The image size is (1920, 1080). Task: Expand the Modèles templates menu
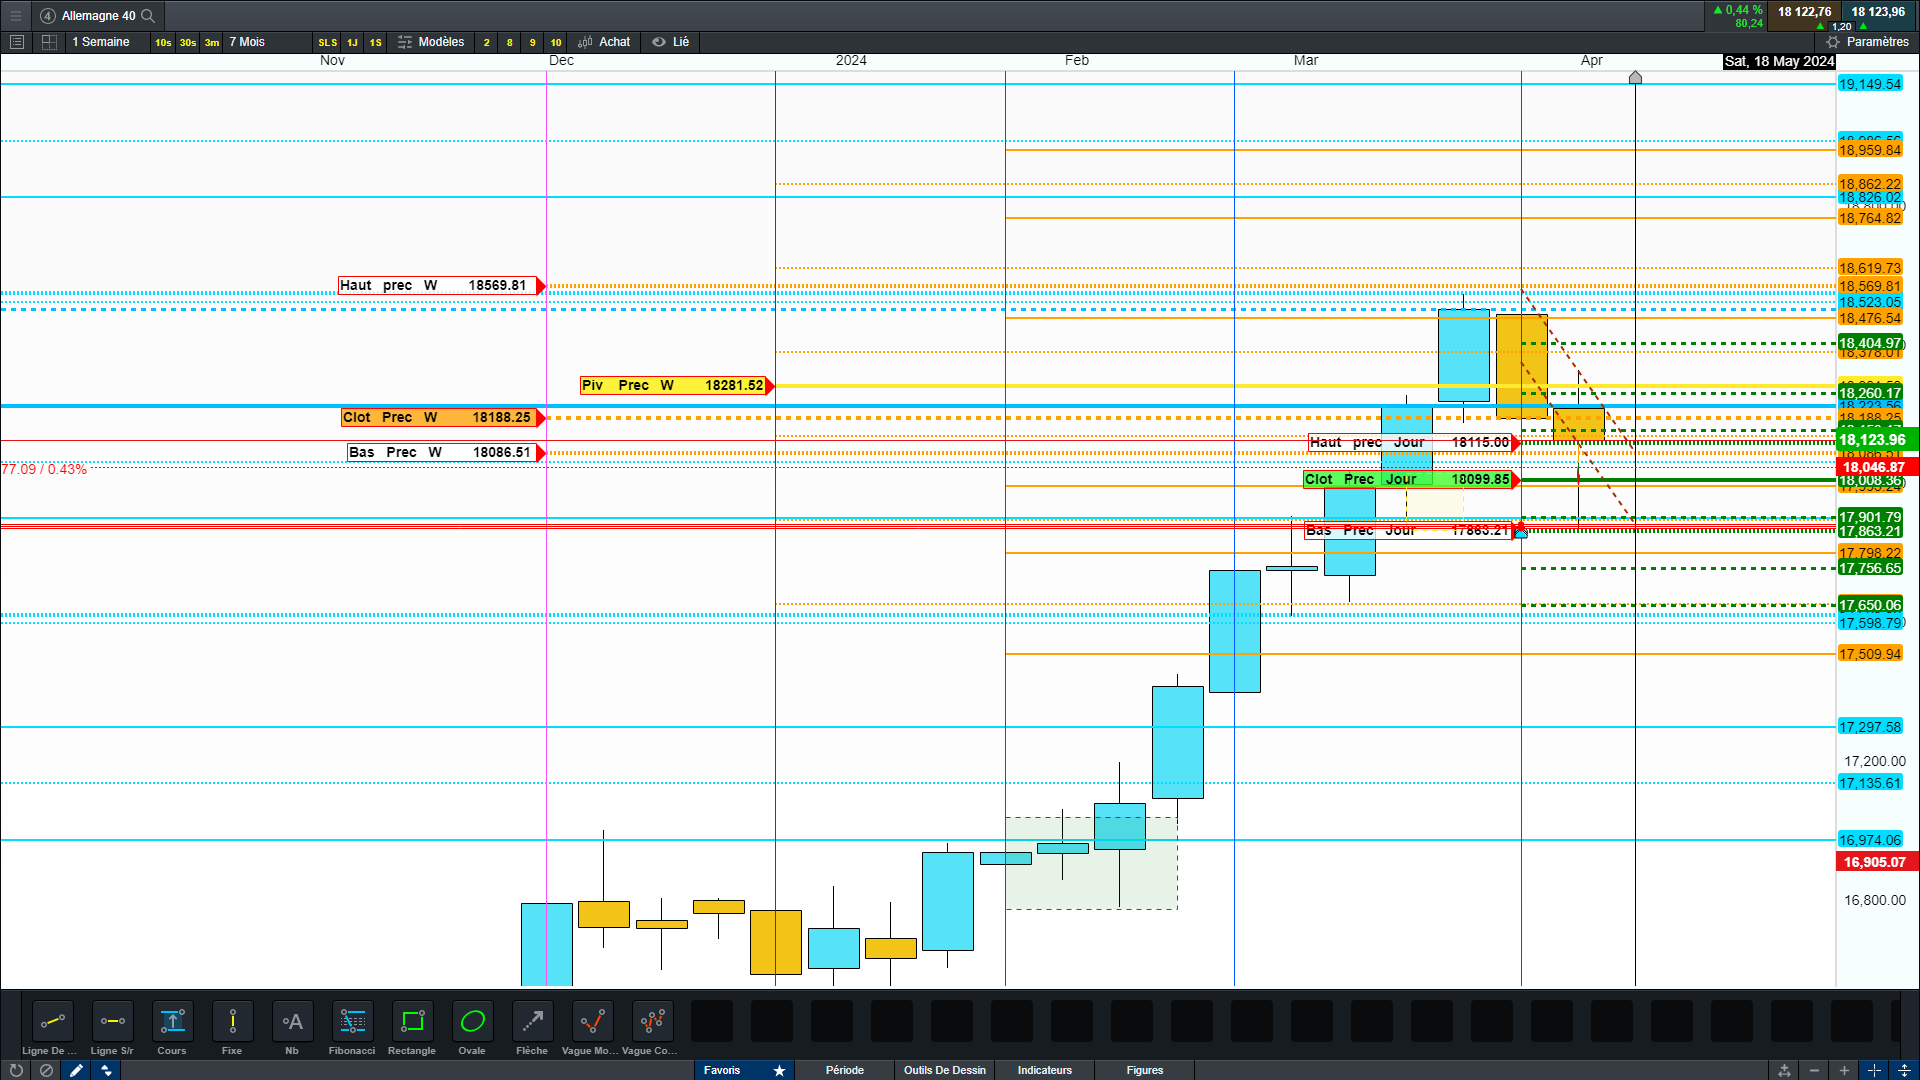coord(431,42)
